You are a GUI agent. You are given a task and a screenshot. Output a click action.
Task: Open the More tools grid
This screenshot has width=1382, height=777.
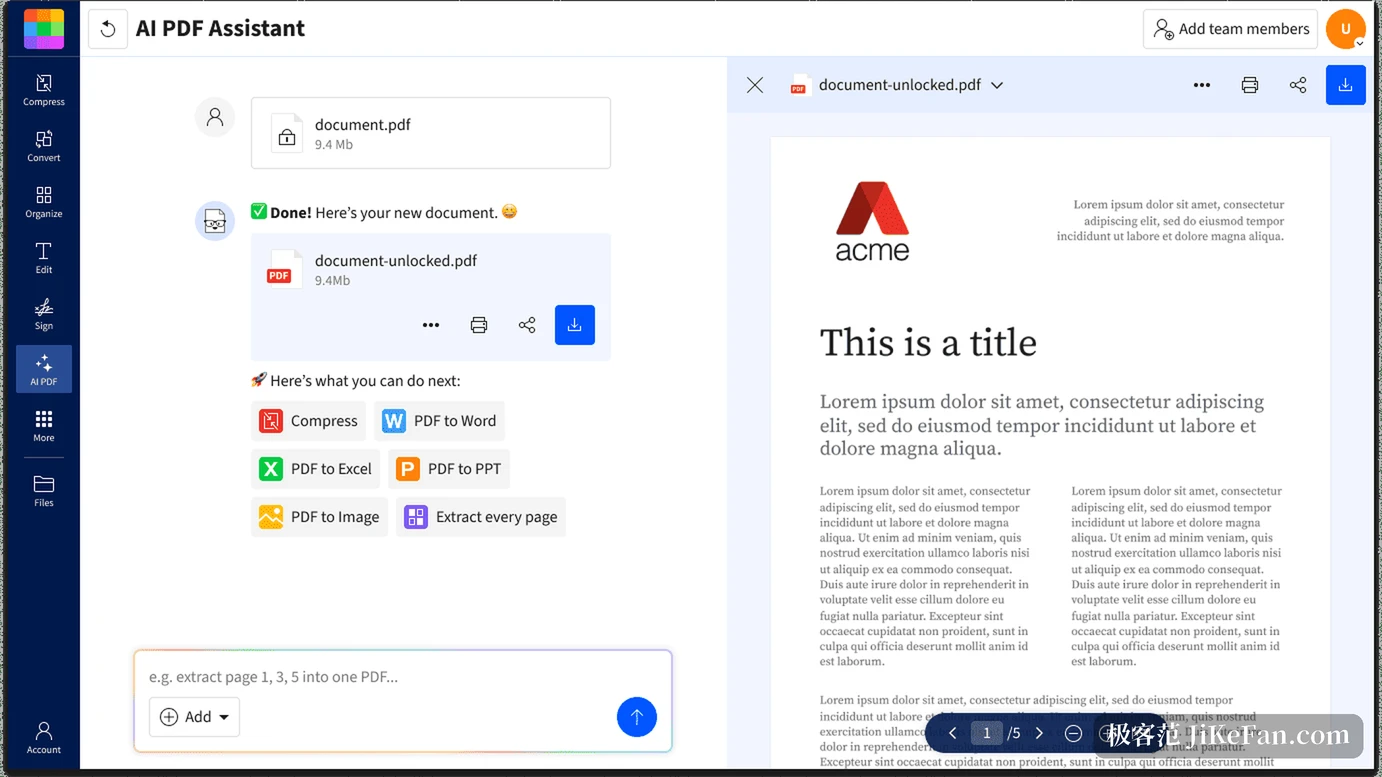pos(44,426)
